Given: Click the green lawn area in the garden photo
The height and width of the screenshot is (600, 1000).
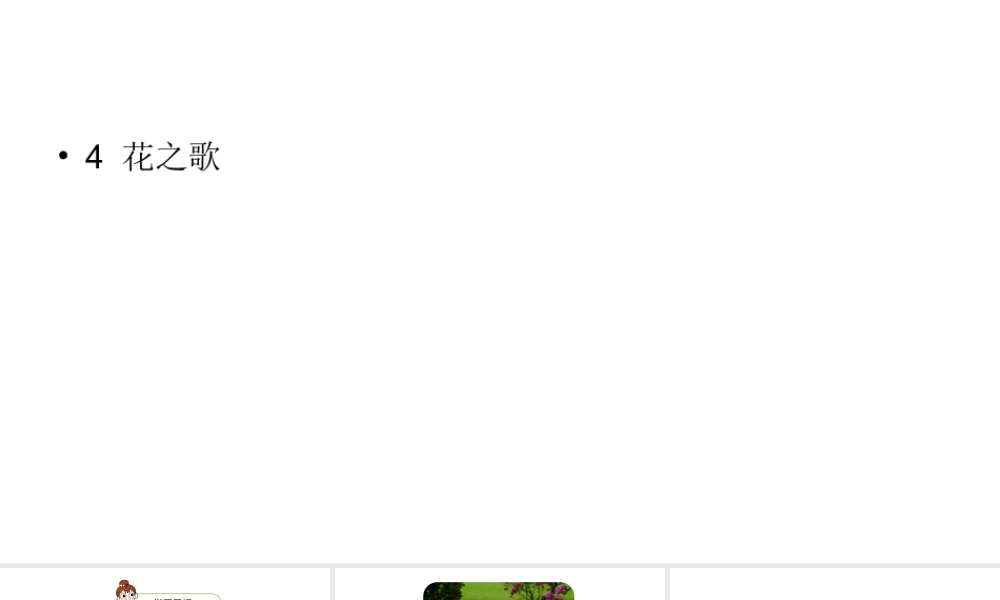Looking at the screenshot, I should click(x=485, y=593).
